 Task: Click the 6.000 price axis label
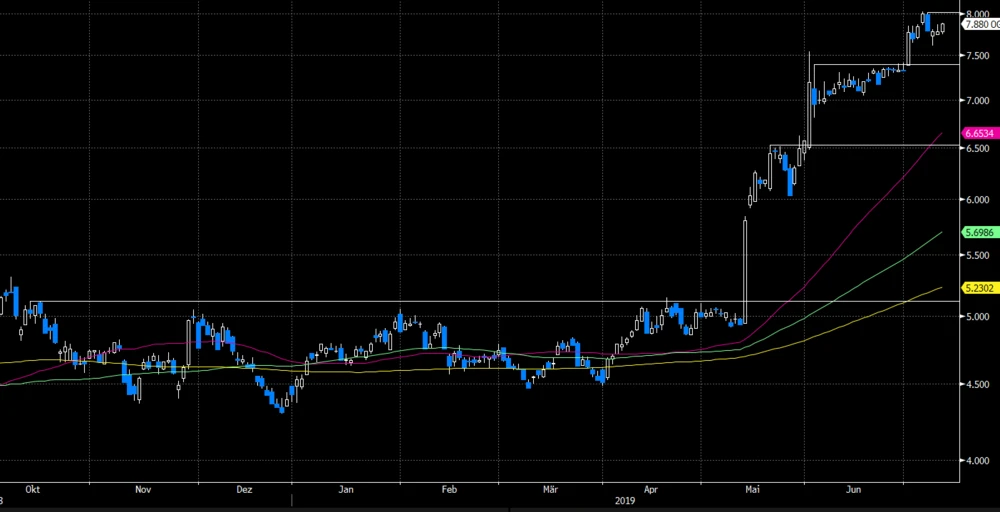pyautogui.click(x=977, y=200)
